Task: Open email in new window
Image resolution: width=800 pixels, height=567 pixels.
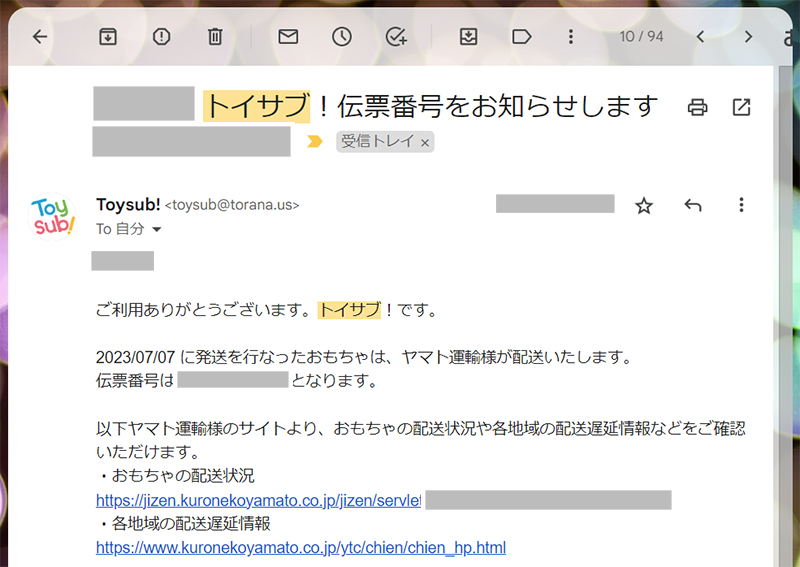Action: [741, 107]
